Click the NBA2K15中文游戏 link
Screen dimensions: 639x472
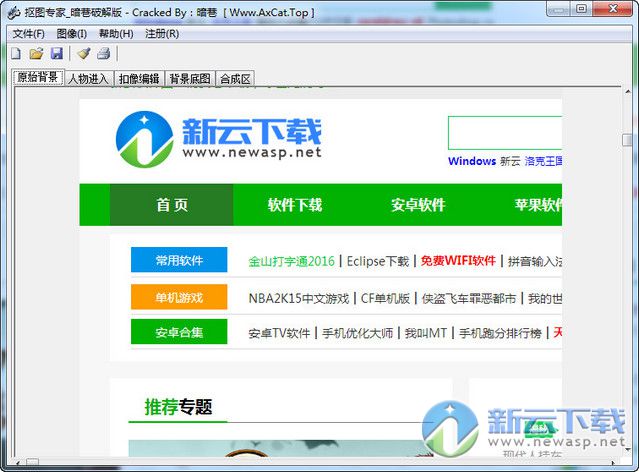point(299,298)
